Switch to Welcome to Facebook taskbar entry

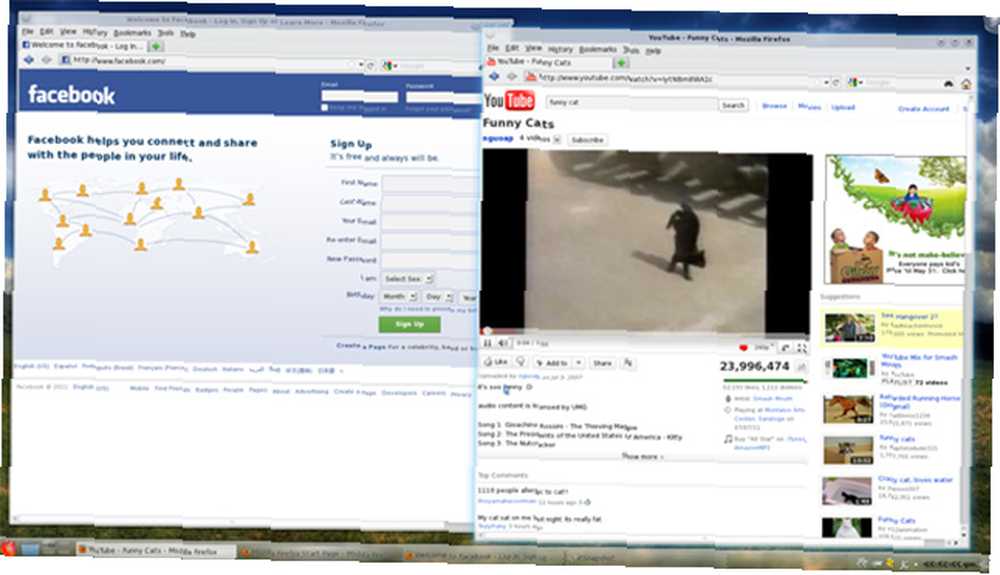tap(483, 556)
